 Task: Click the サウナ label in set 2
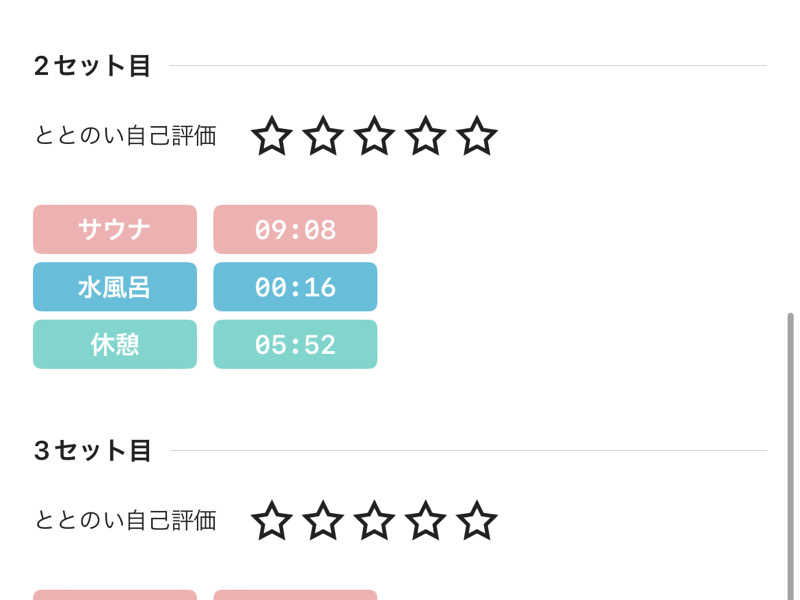pyautogui.click(x=115, y=230)
